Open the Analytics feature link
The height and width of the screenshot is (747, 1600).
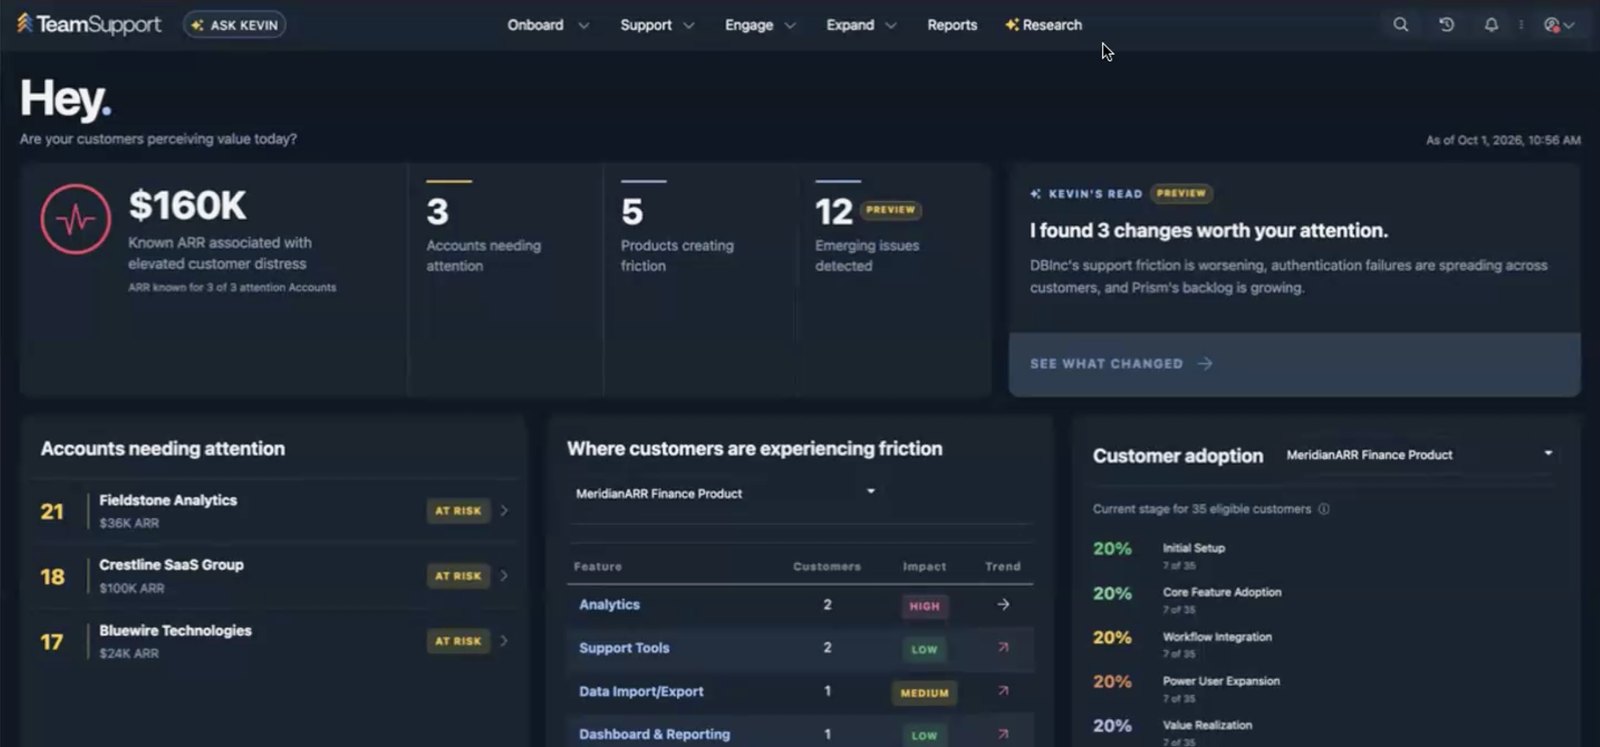(609, 605)
